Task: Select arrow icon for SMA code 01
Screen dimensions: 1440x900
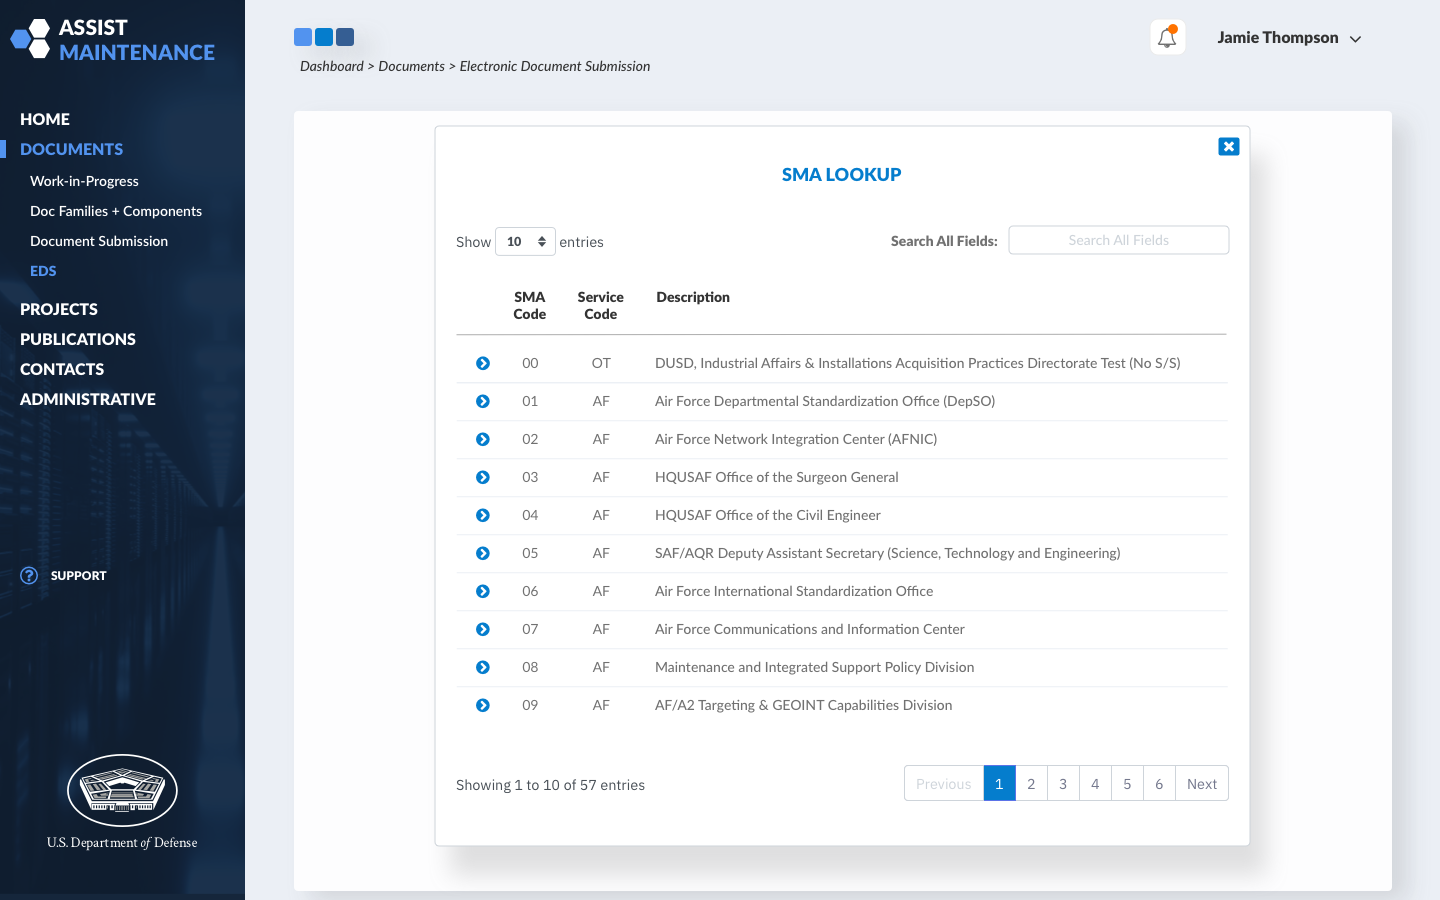Action: click(x=483, y=401)
